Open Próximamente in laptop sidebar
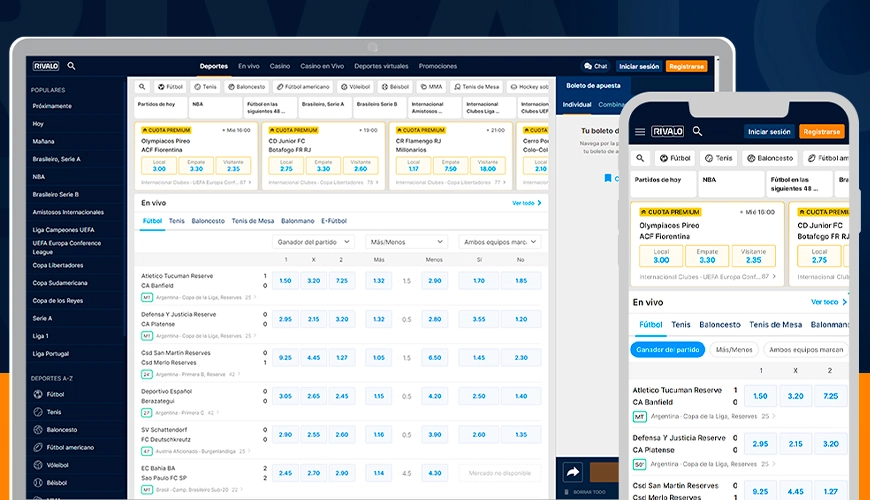 click(52, 106)
